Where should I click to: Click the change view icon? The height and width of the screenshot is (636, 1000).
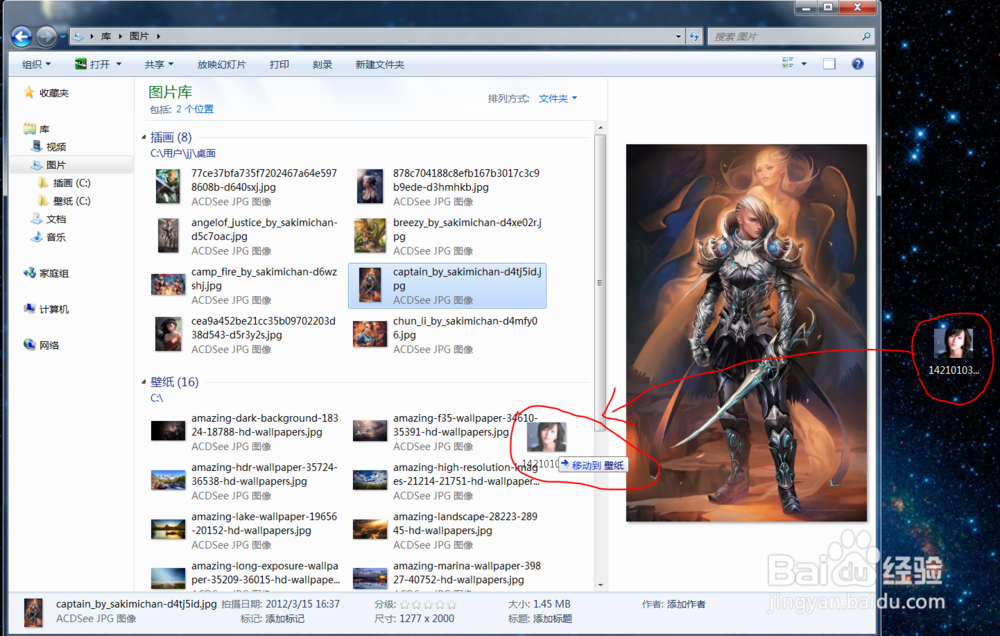pos(788,63)
